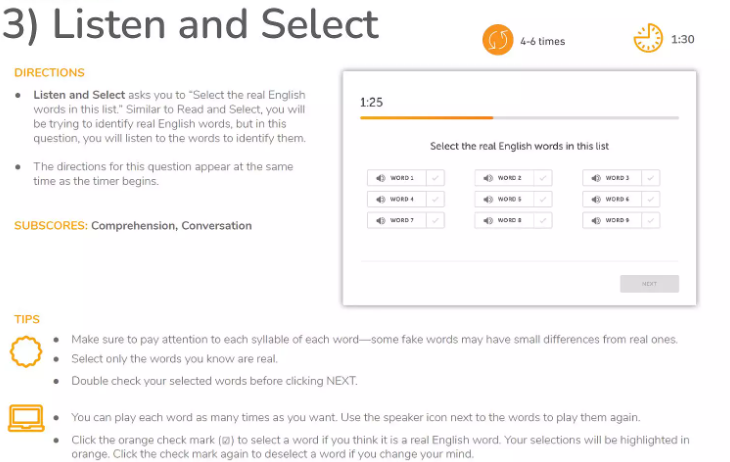This screenshot has width=730, height=462.
Task: Click the orange repeat arrows icon
Action: click(x=498, y=40)
